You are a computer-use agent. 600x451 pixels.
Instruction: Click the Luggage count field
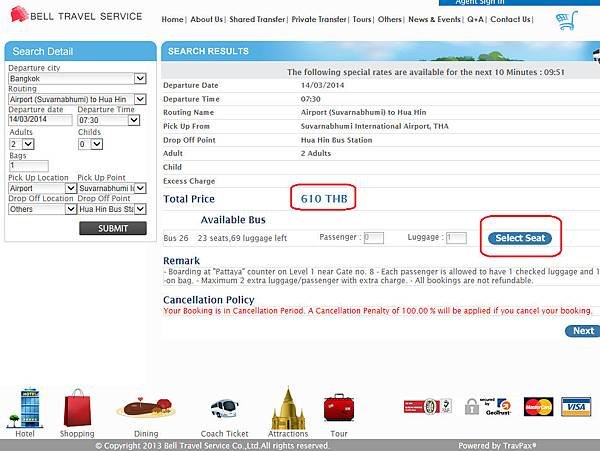(456, 238)
